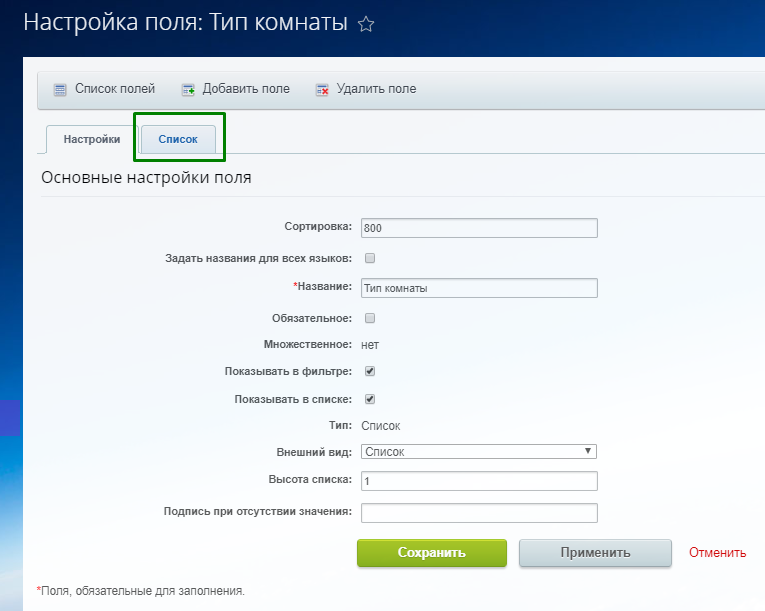Click the favorites star next to title

pyautogui.click(x=366, y=25)
